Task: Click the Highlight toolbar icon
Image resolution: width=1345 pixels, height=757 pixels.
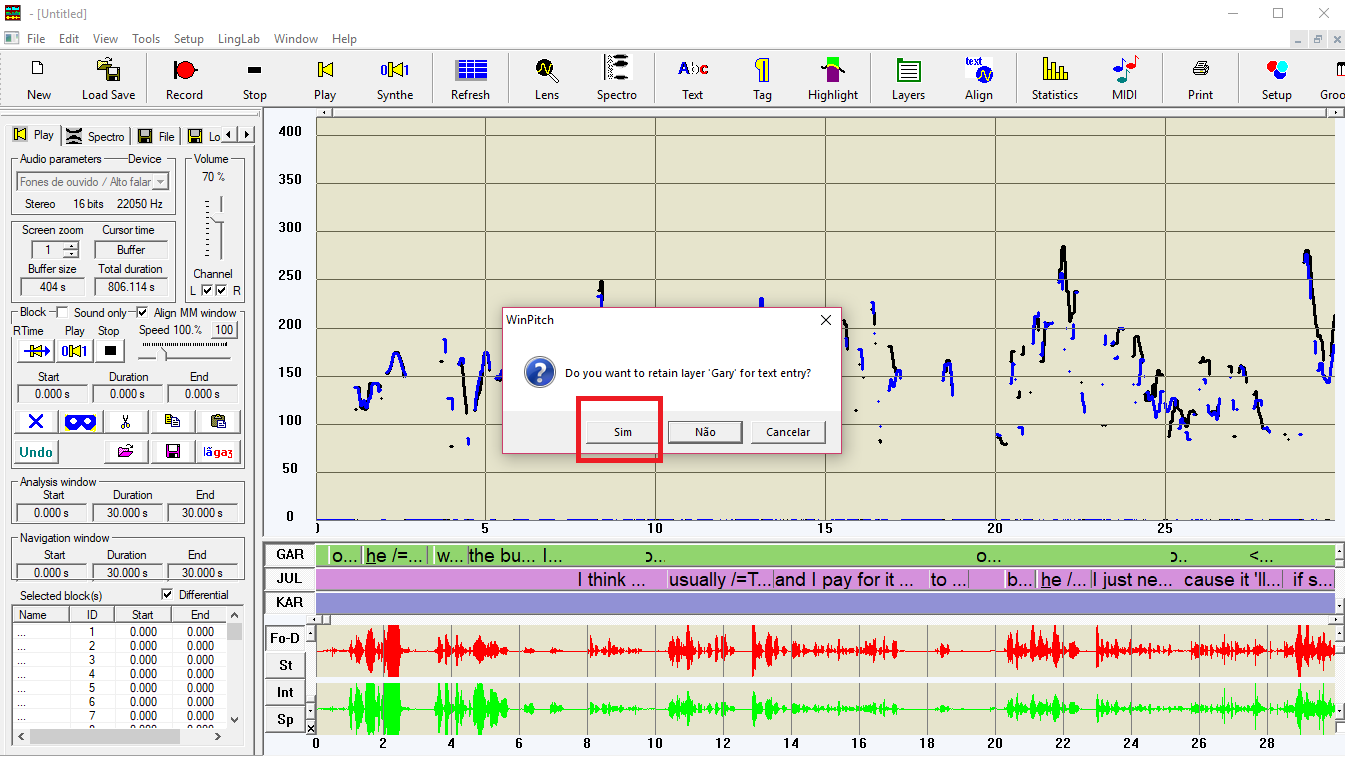Action: coord(832,78)
